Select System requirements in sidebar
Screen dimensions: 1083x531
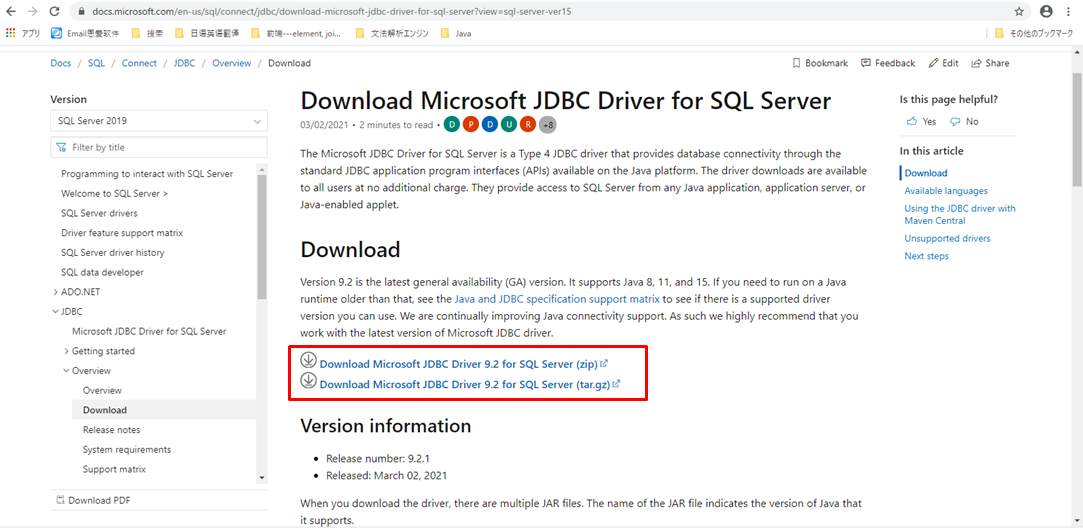(x=127, y=450)
